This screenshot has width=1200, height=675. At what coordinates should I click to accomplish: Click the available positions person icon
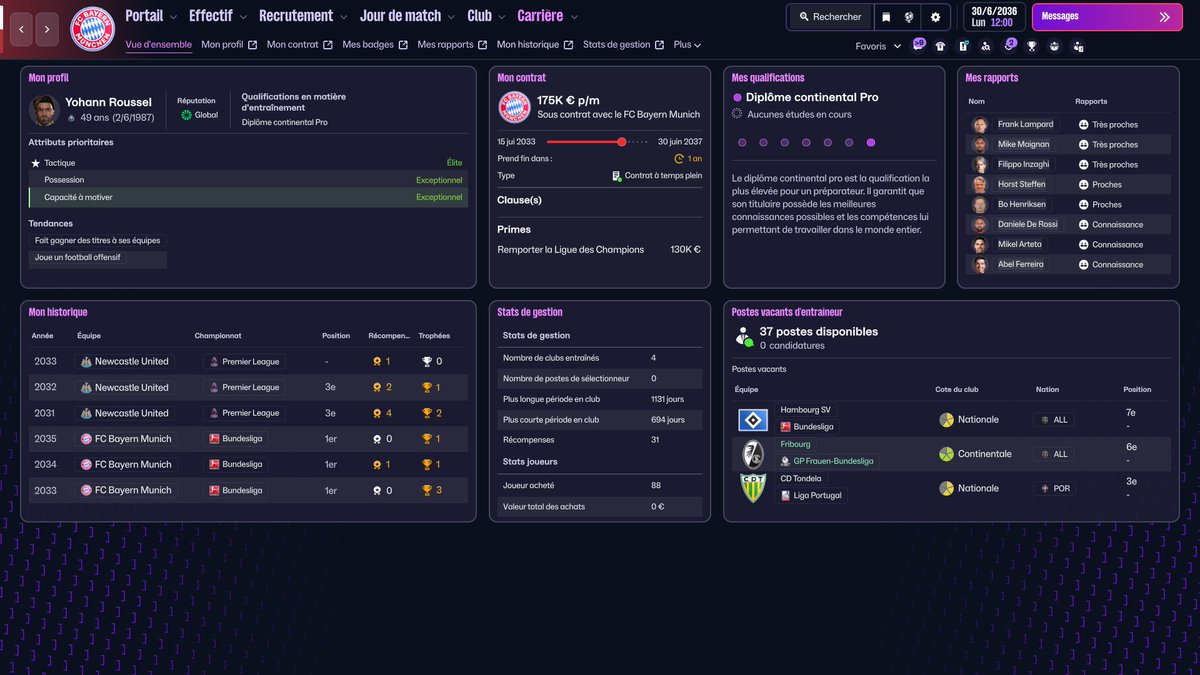[744, 337]
